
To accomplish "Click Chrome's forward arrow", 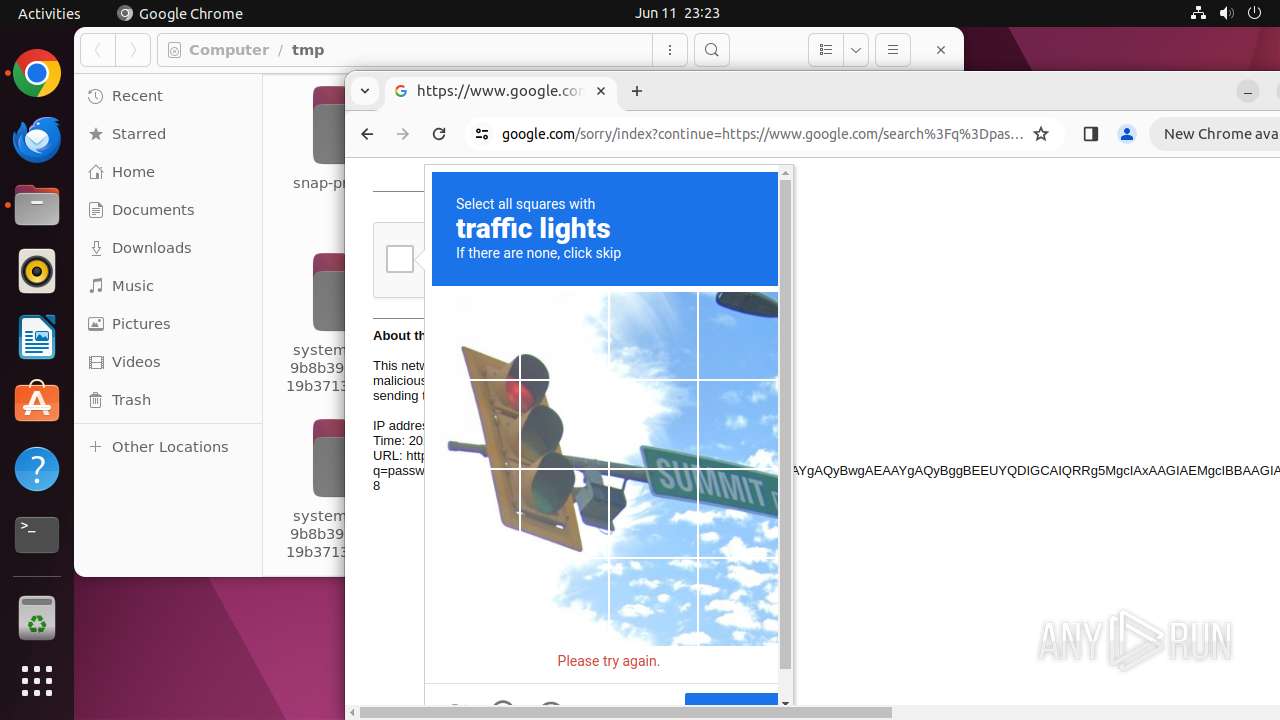I will click(403, 134).
